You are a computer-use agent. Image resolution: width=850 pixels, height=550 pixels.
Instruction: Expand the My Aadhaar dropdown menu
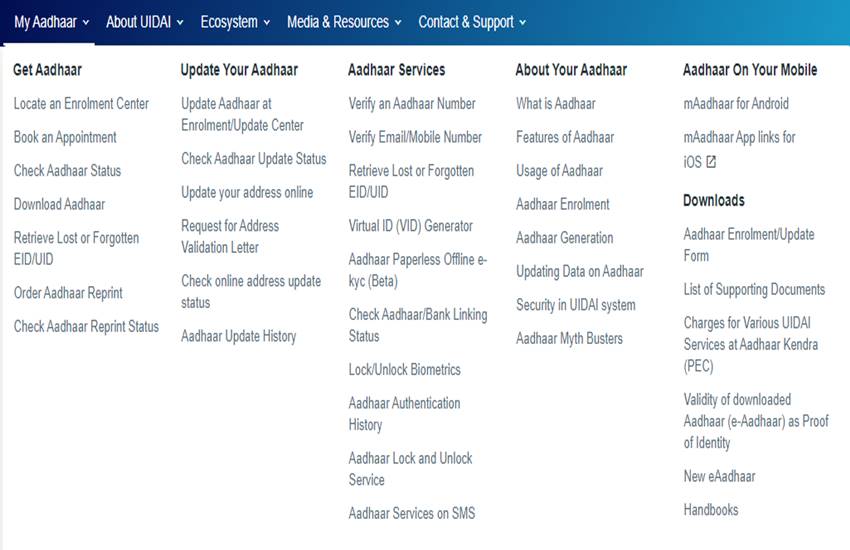coord(52,22)
